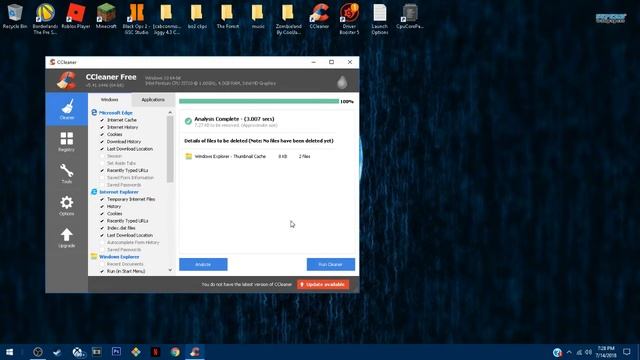Collapse the Microsoft Edge group
640x360 pixels.
[116, 113]
